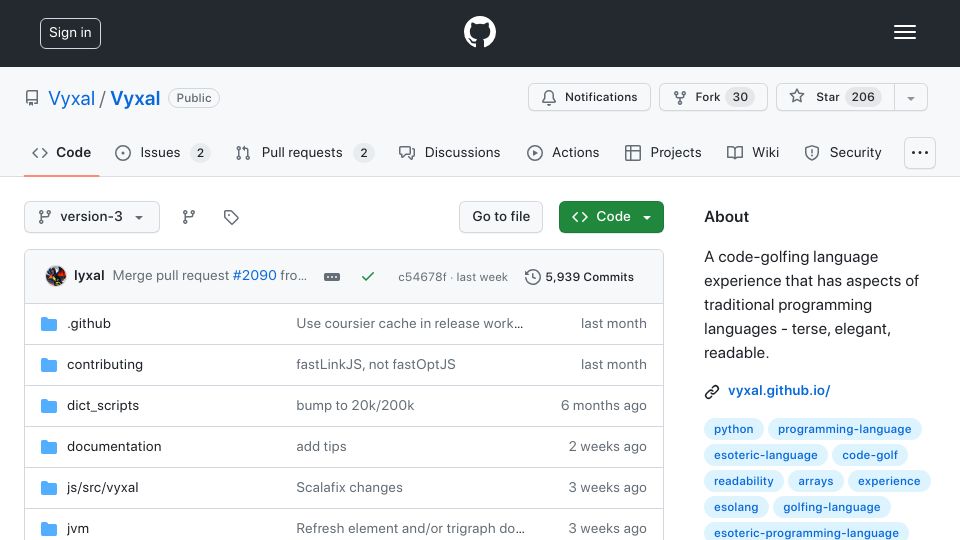View branches via the branch icon
This screenshot has height=540, width=960.
click(x=189, y=217)
